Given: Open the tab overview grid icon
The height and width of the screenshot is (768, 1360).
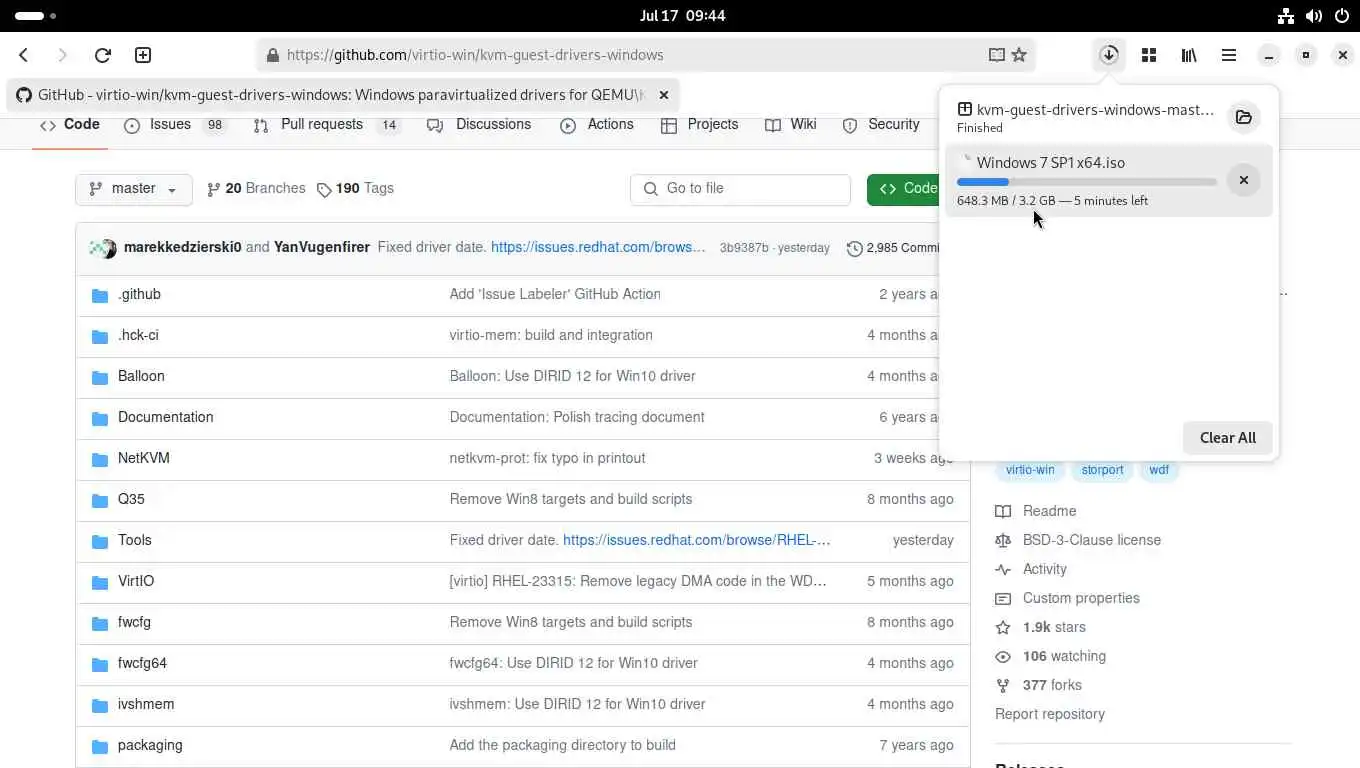Looking at the screenshot, I should click(x=1149, y=55).
